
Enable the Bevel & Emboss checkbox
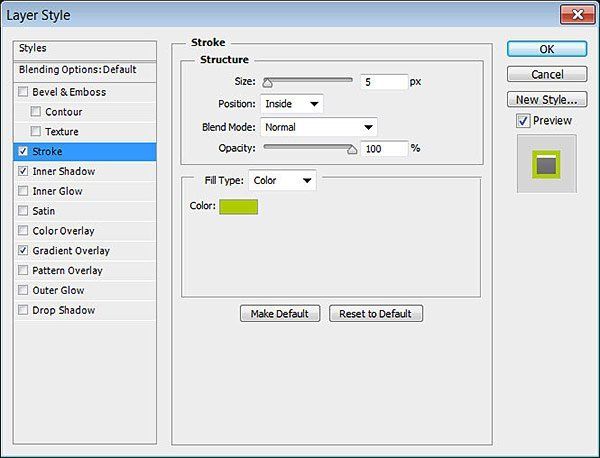coord(23,92)
